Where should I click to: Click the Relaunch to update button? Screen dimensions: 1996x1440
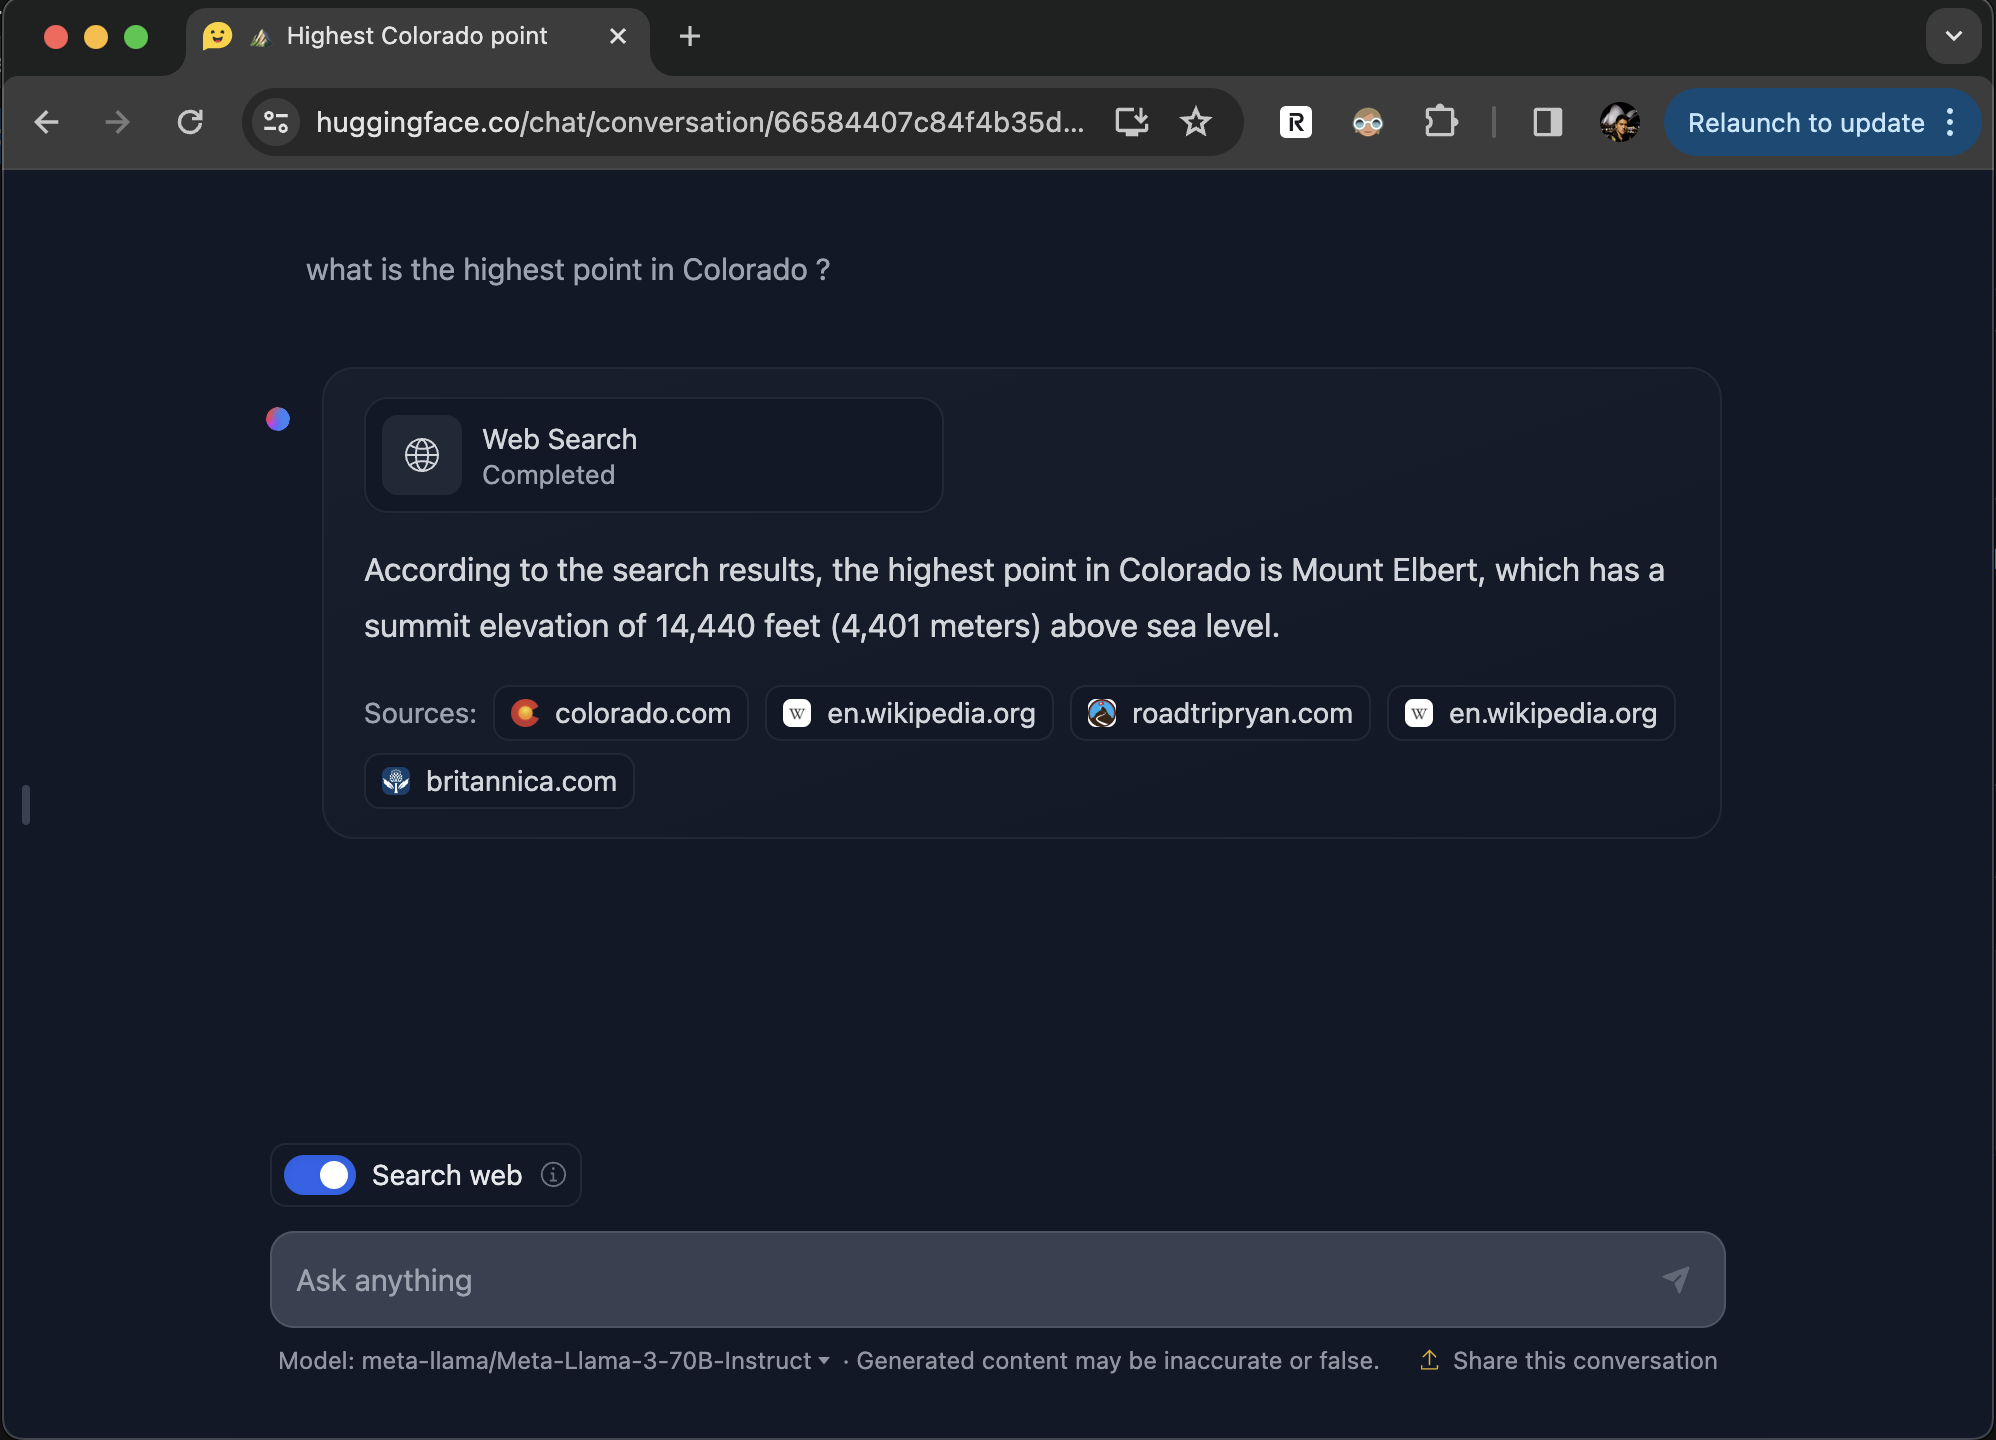[1804, 122]
